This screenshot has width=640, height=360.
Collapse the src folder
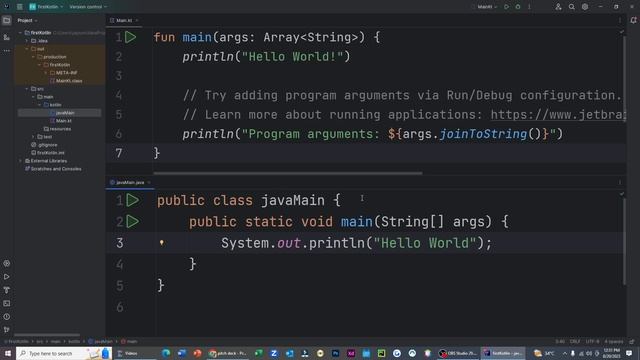click(27, 89)
